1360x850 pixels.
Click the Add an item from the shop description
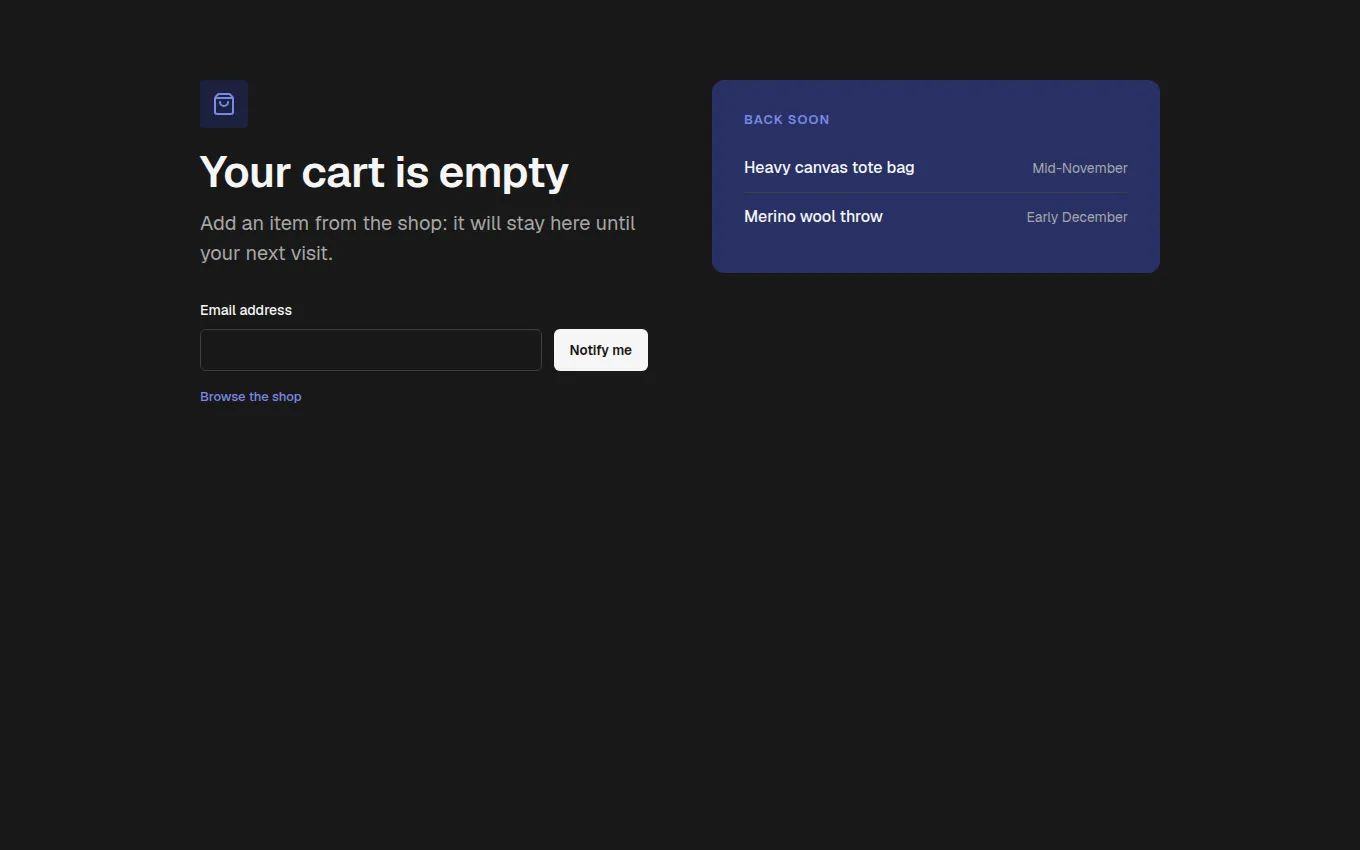point(418,238)
